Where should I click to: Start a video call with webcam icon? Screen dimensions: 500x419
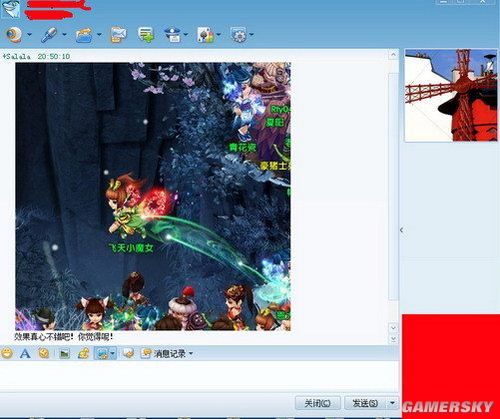click(14, 35)
